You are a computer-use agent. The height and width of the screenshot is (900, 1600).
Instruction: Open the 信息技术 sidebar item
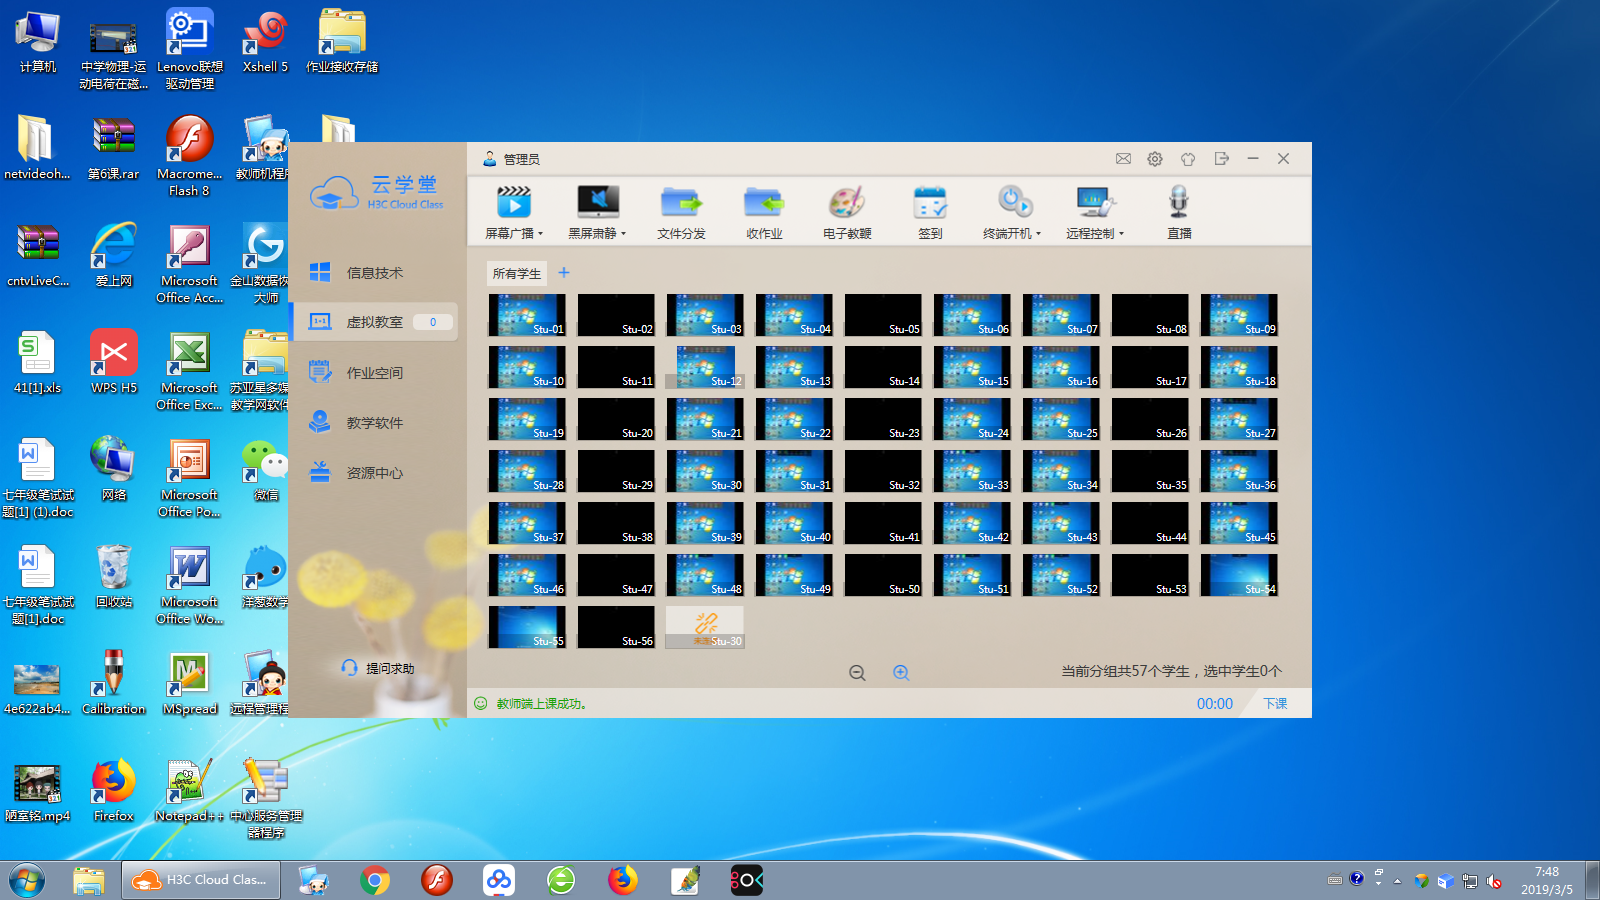click(x=375, y=272)
